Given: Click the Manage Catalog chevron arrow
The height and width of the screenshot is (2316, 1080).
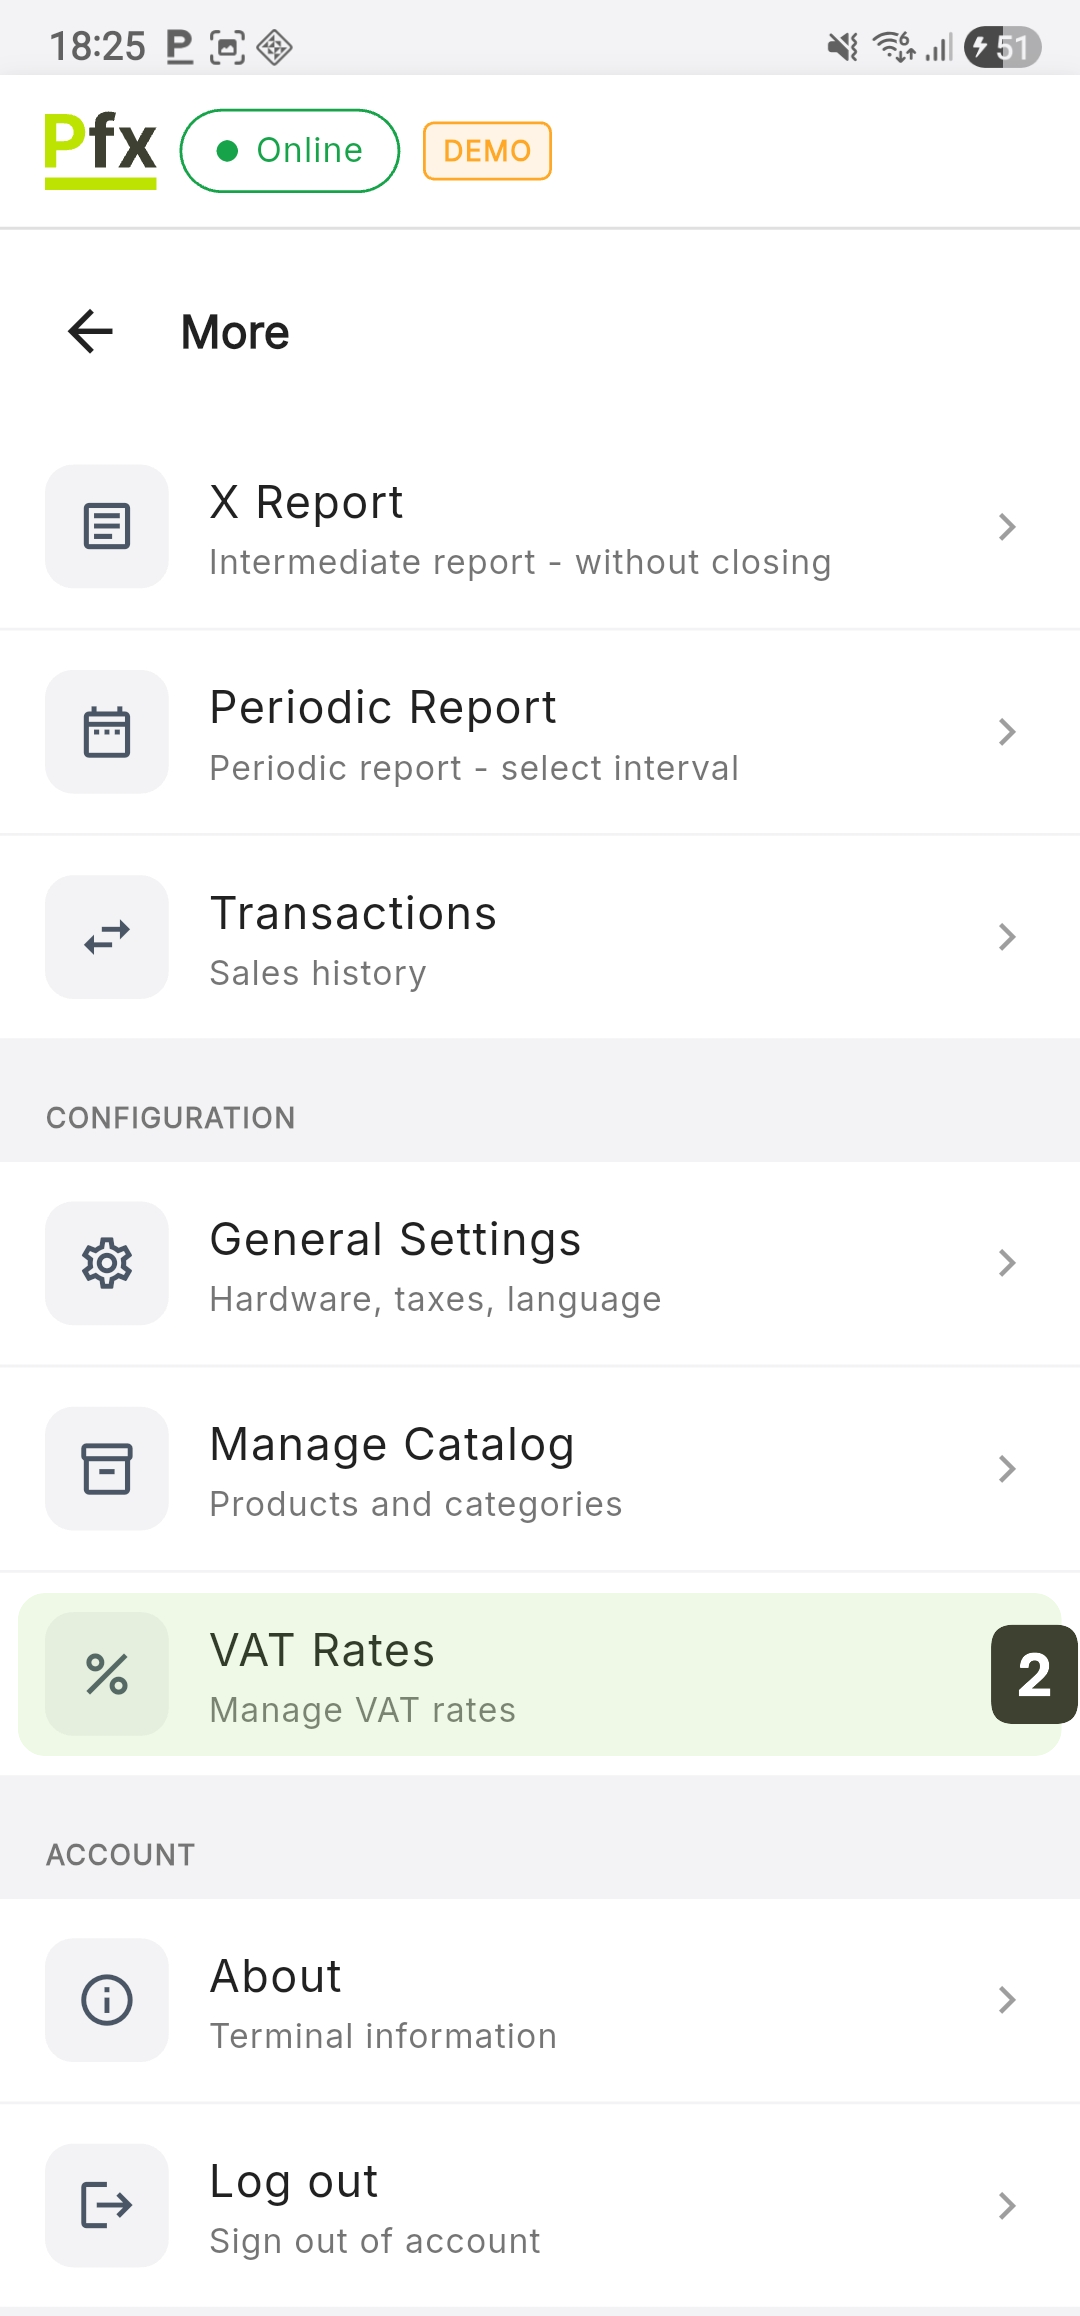Looking at the screenshot, I should point(1007,1468).
